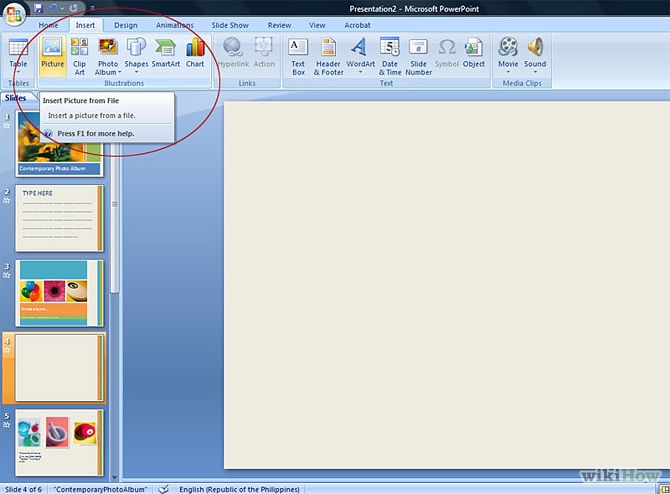Click the language indicator in status bar
This screenshot has height=494, width=670.
[236, 489]
